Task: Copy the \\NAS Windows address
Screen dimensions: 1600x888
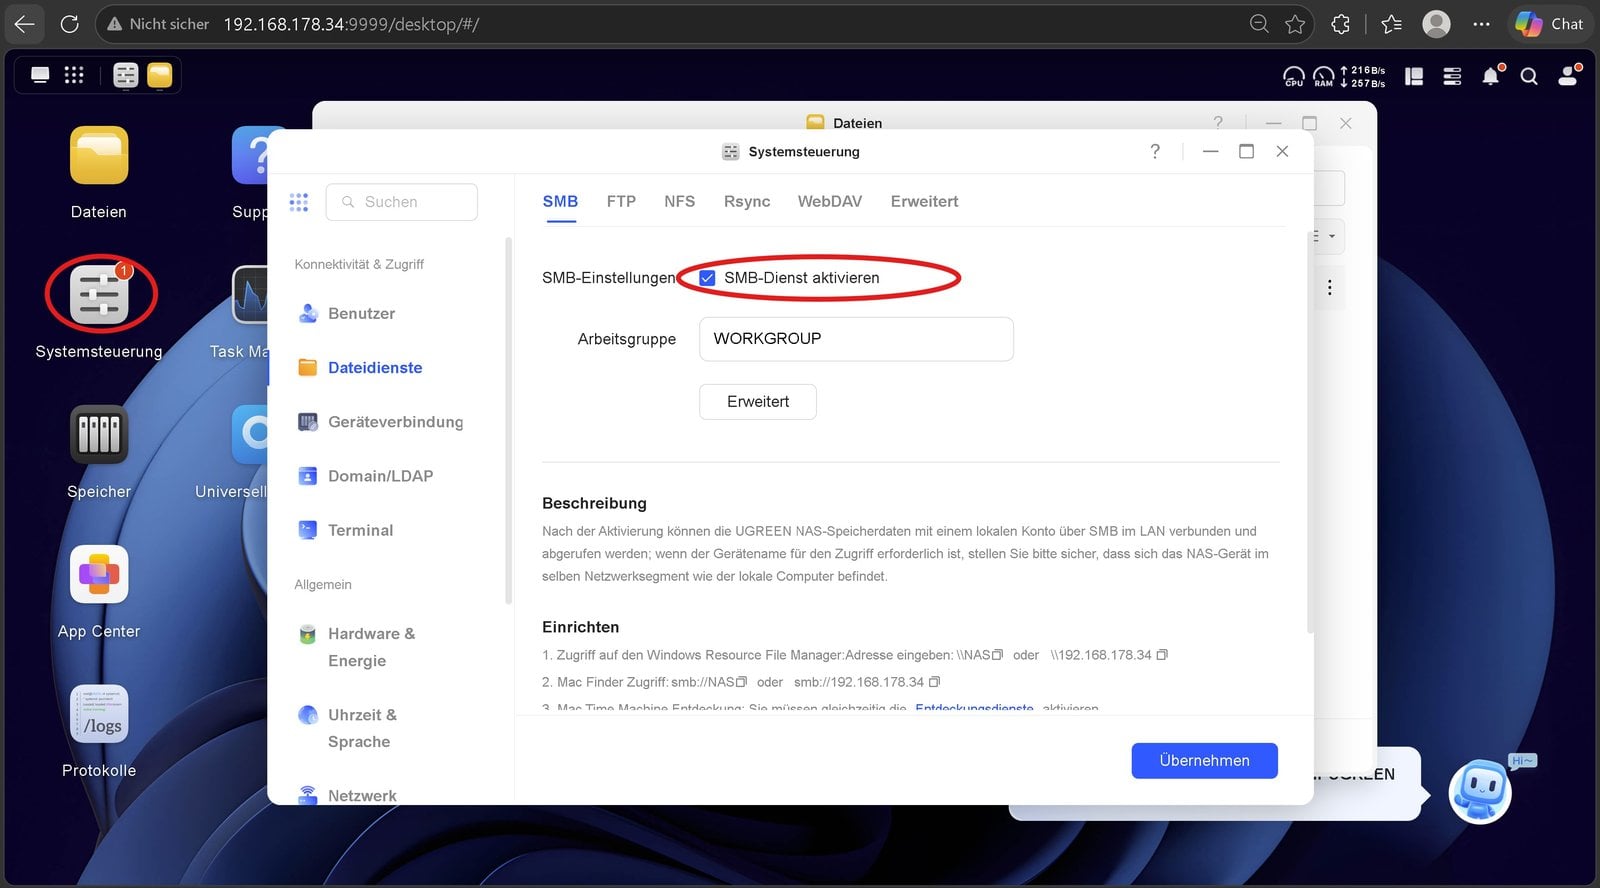Action: (x=997, y=655)
